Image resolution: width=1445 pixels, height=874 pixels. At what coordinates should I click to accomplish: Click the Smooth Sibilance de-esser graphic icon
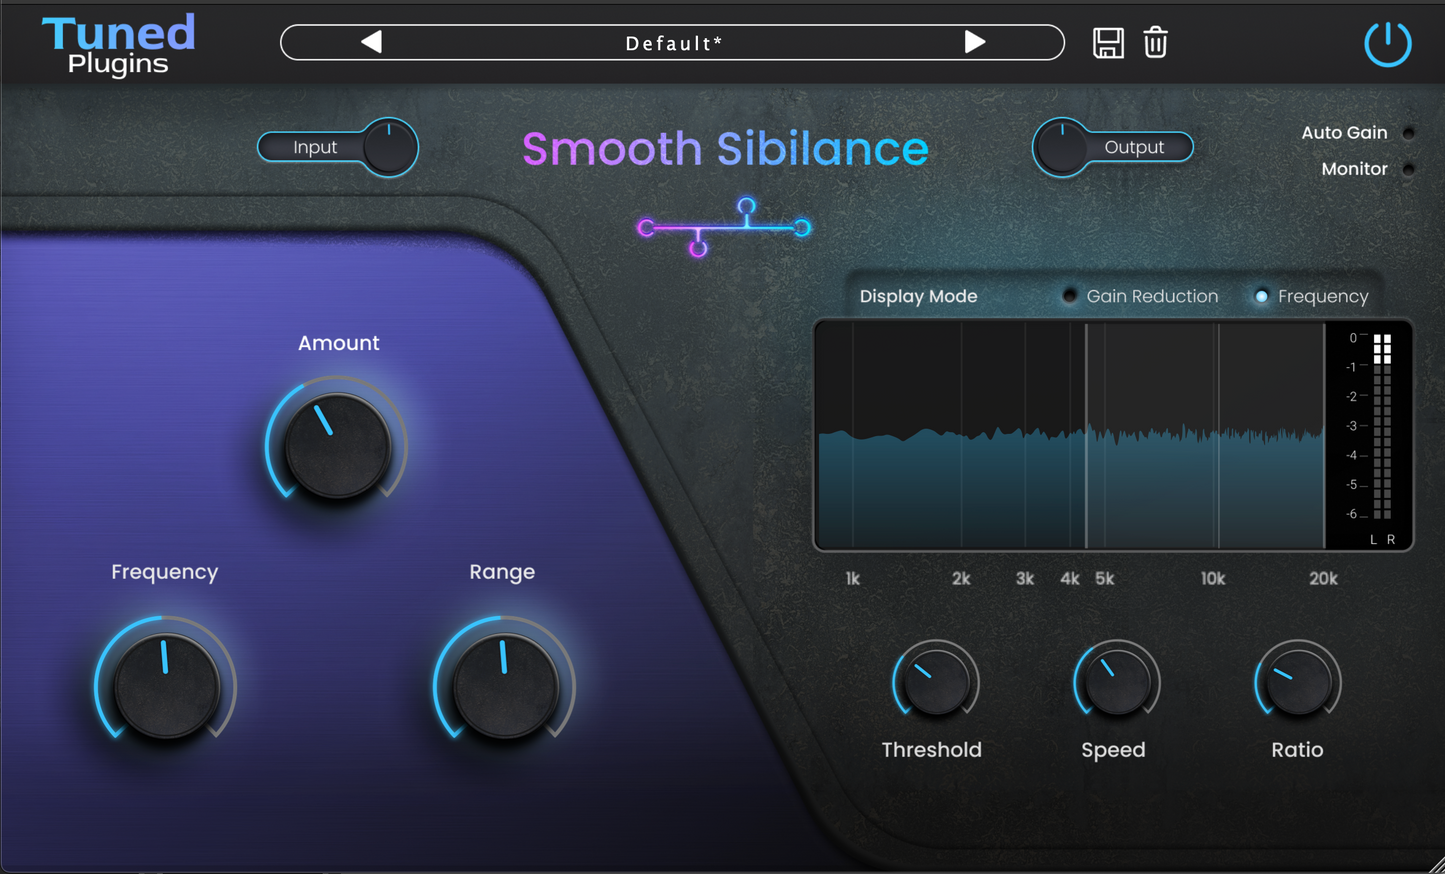coord(725,225)
